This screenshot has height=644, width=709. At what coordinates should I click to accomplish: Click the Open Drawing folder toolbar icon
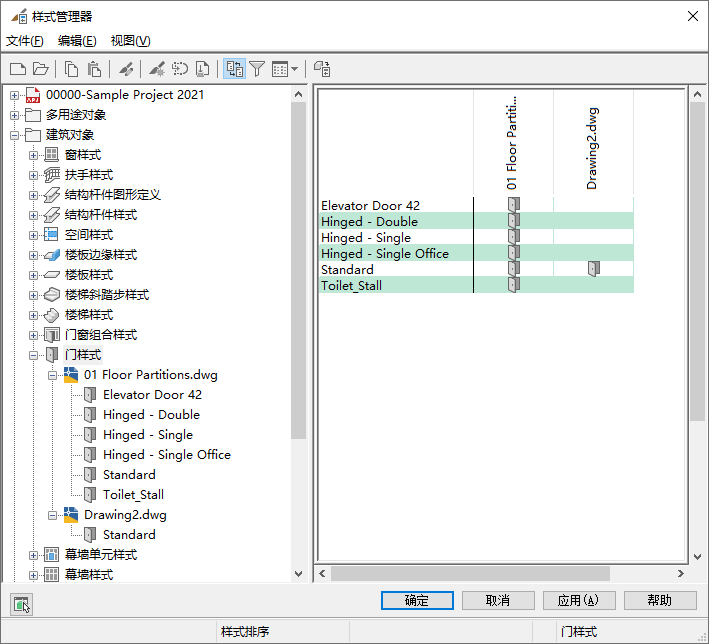pos(41,69)
